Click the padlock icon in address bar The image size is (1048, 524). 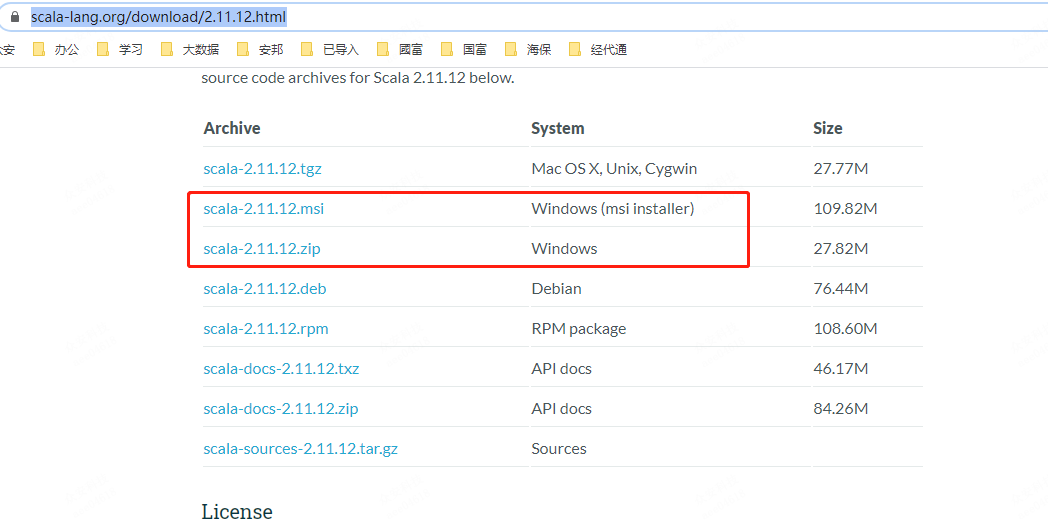point(15,17)
